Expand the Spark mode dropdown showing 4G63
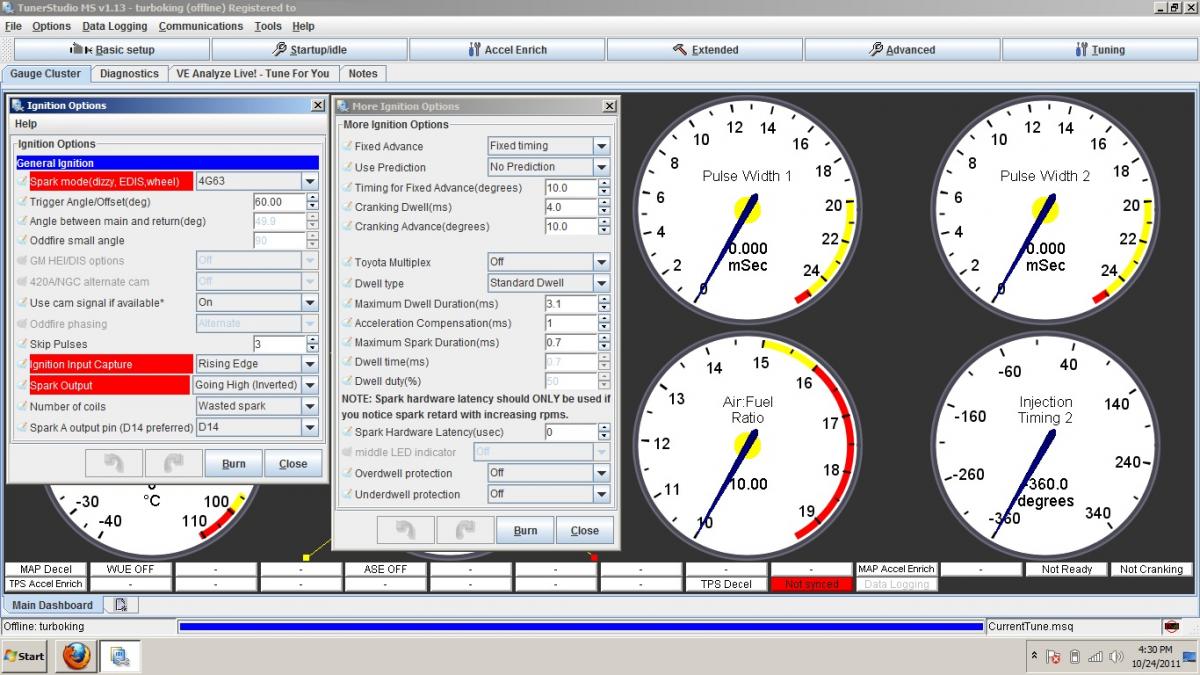The width and height of the screenshot is (1200, 675). coord(310,181)
